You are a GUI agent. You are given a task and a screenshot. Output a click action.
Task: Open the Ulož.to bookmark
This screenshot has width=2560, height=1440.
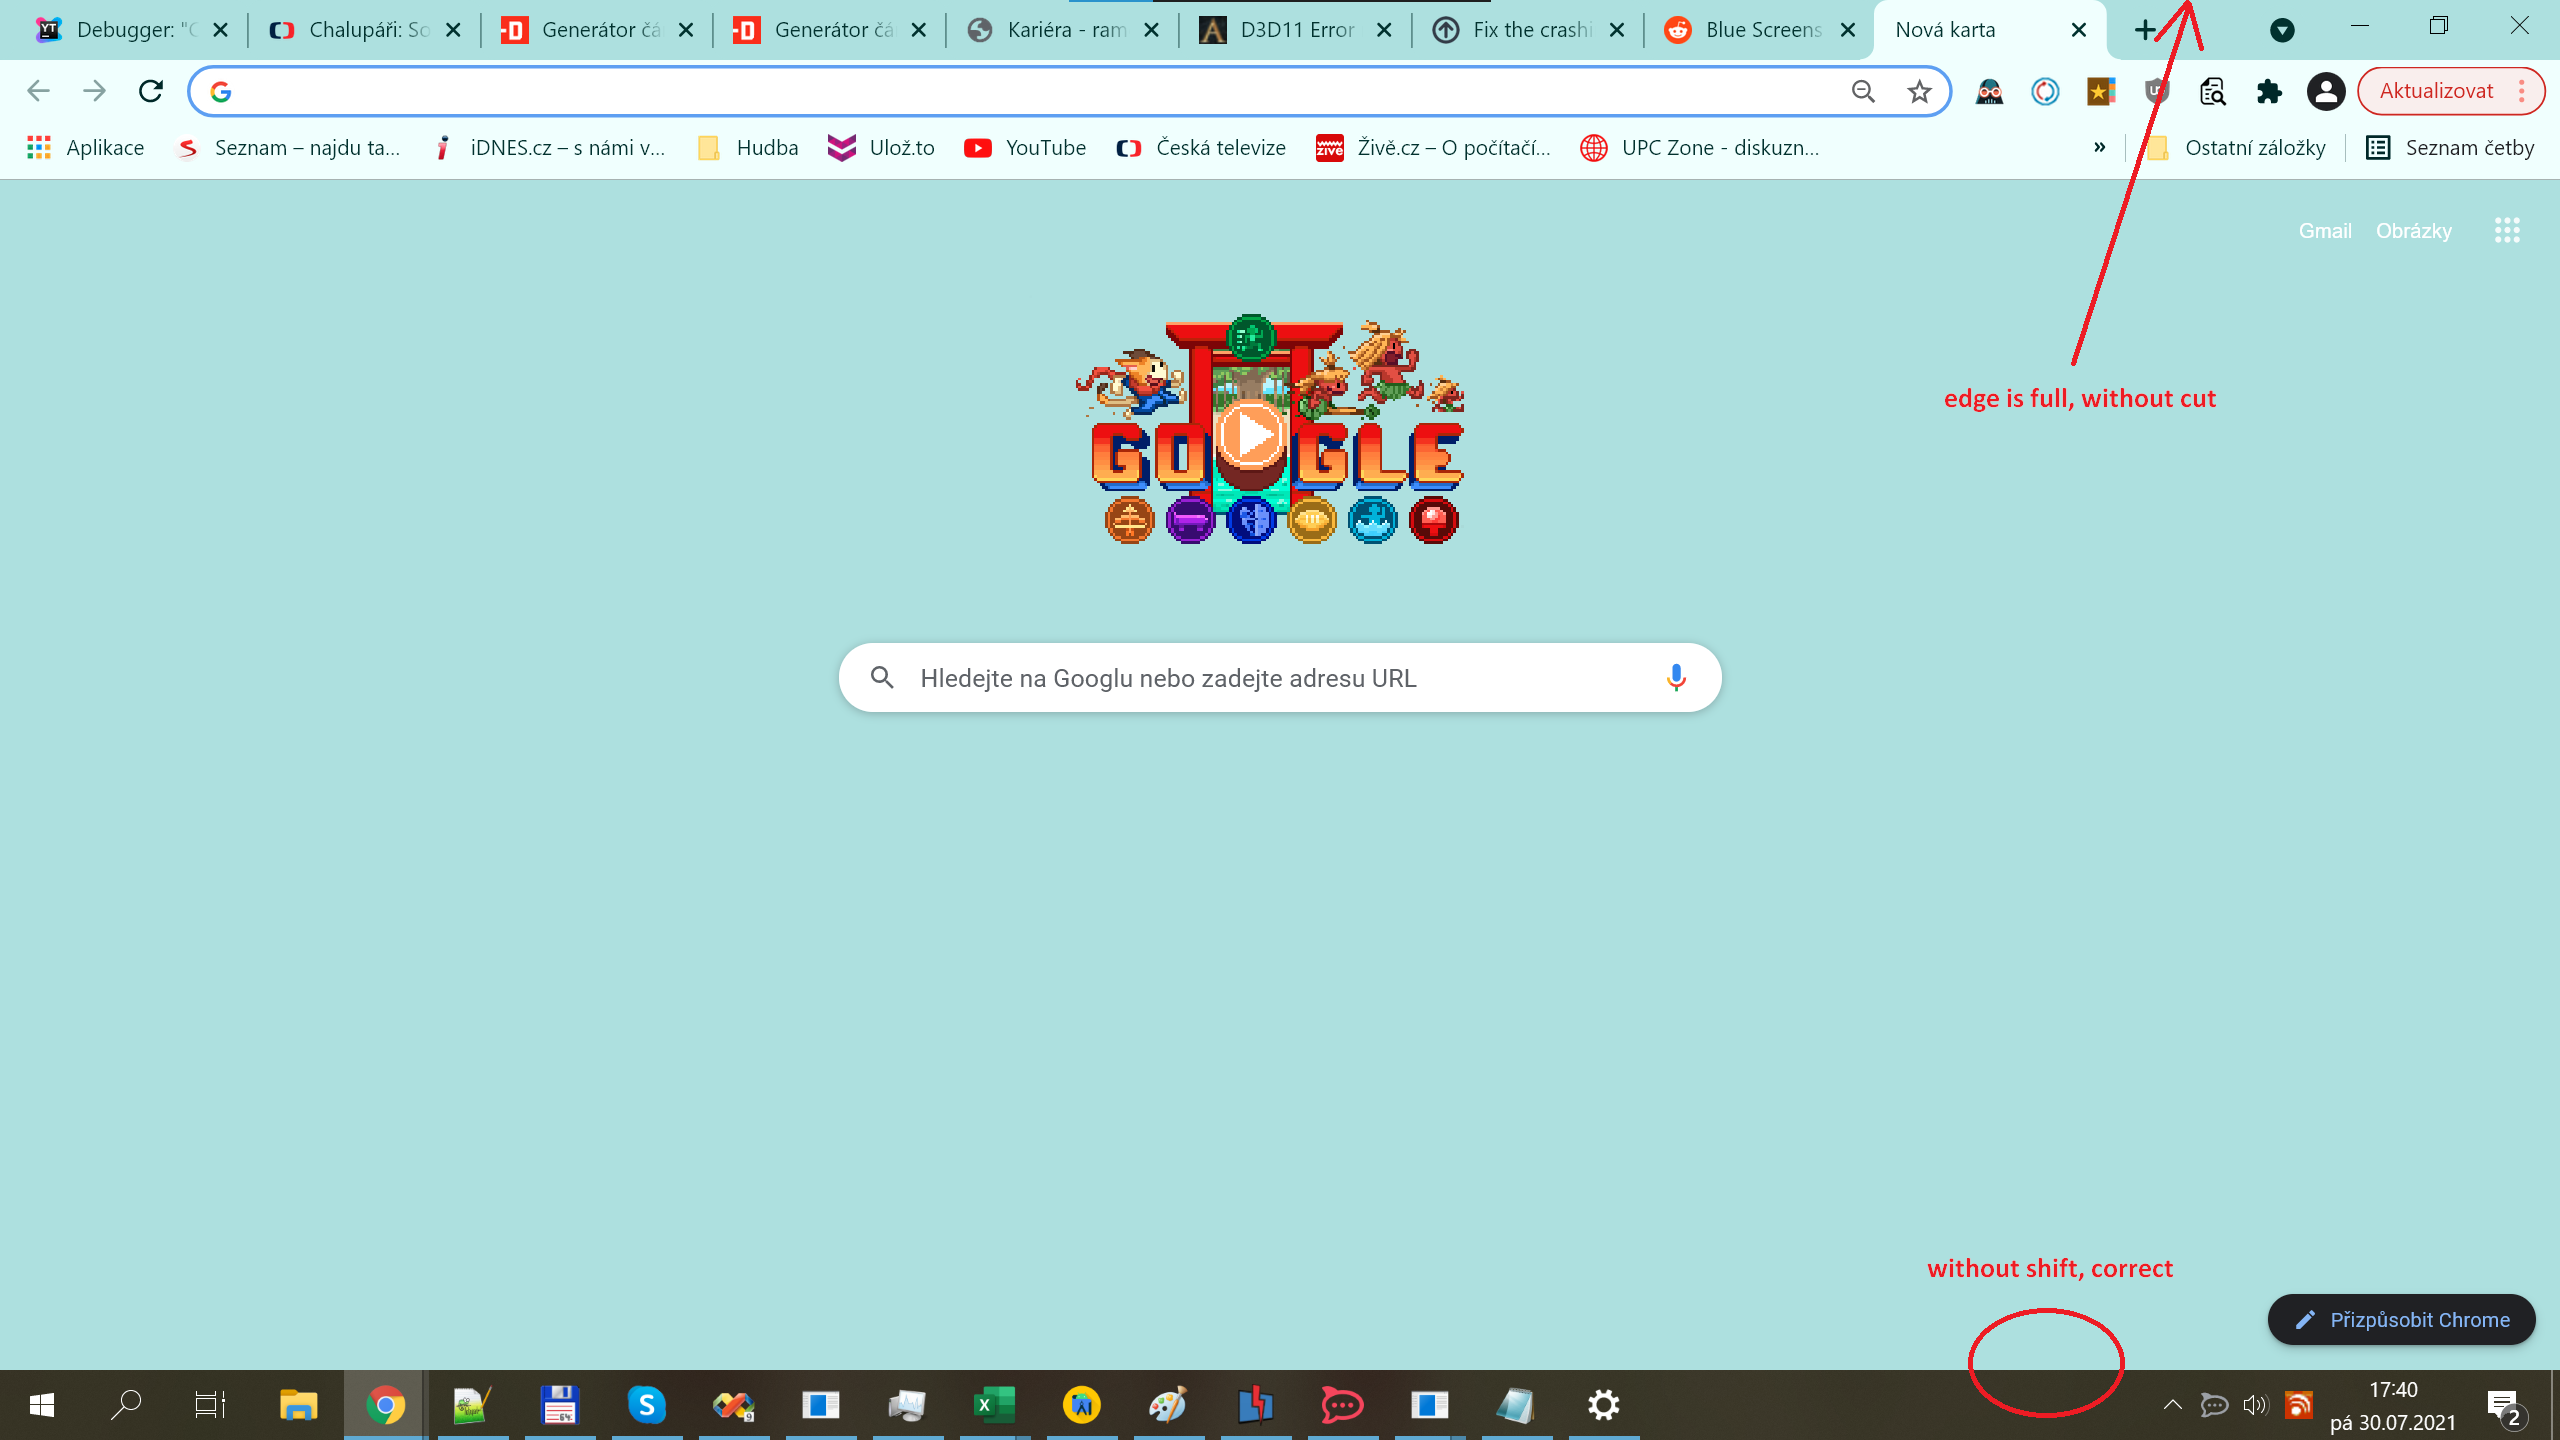[x=881, y=148]
